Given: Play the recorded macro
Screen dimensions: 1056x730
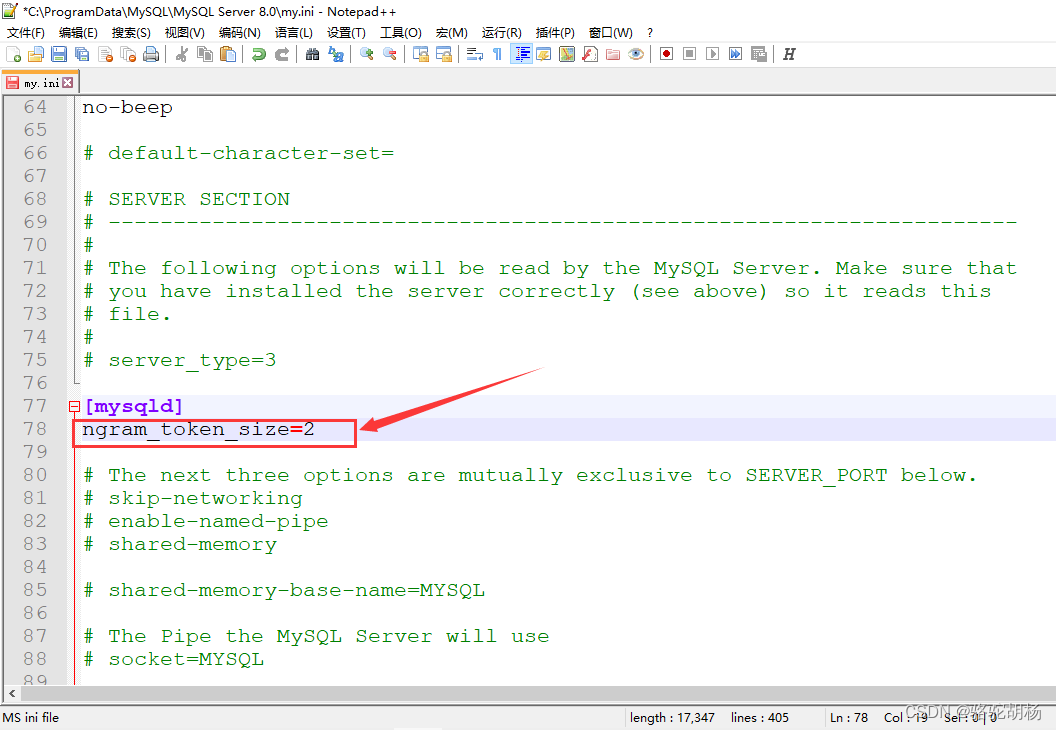Looking at the screenshot, I should point(713,54).
